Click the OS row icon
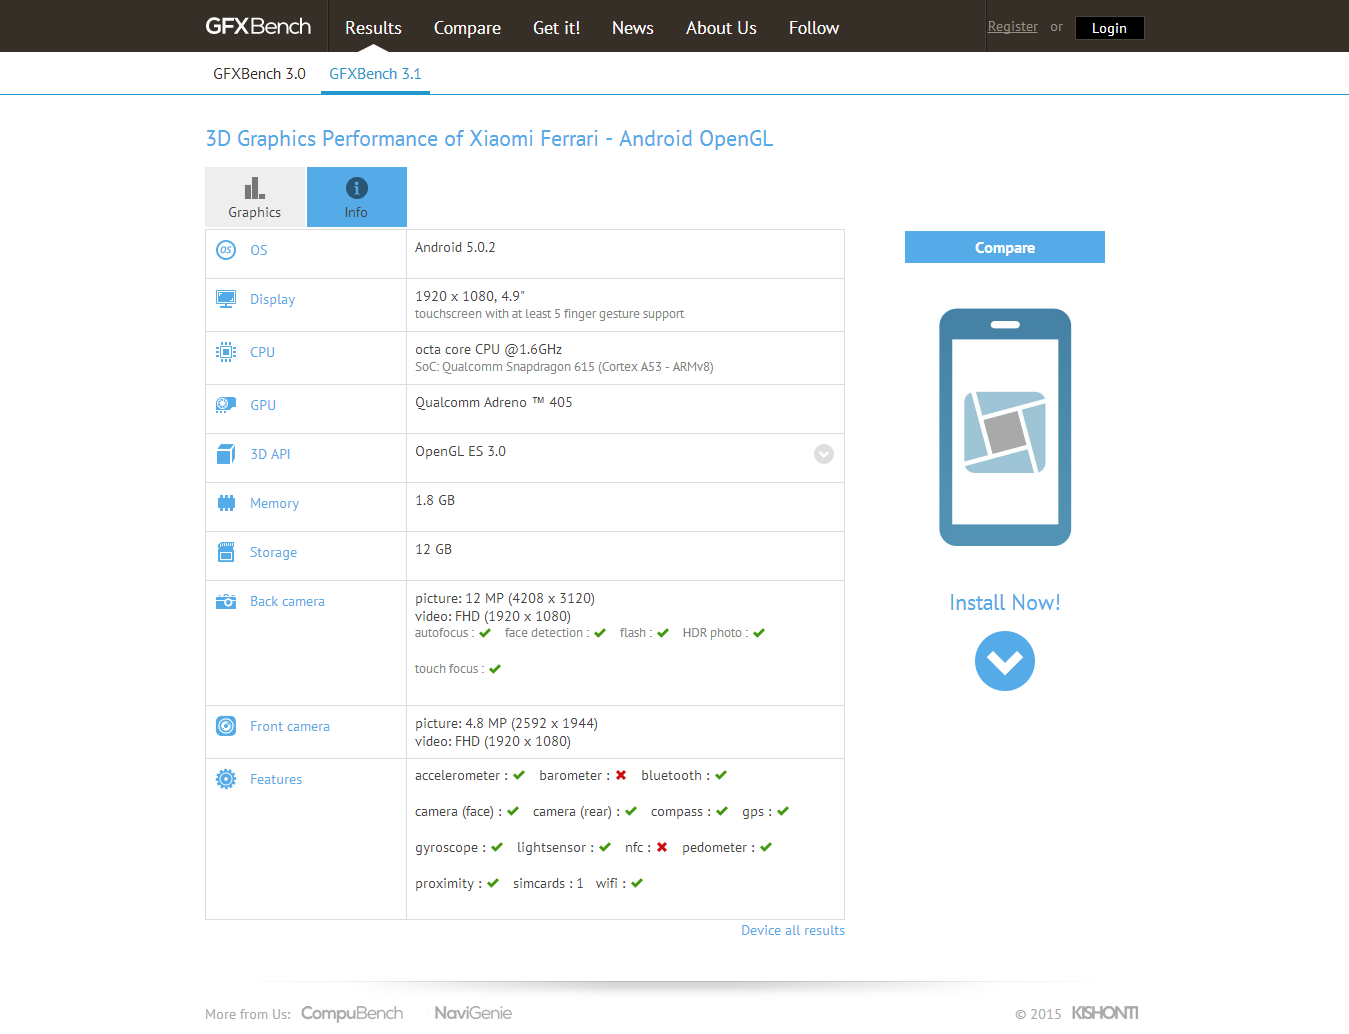Image resolution: width=1349 pixels, height=1034 pixels. pos(226,250)
